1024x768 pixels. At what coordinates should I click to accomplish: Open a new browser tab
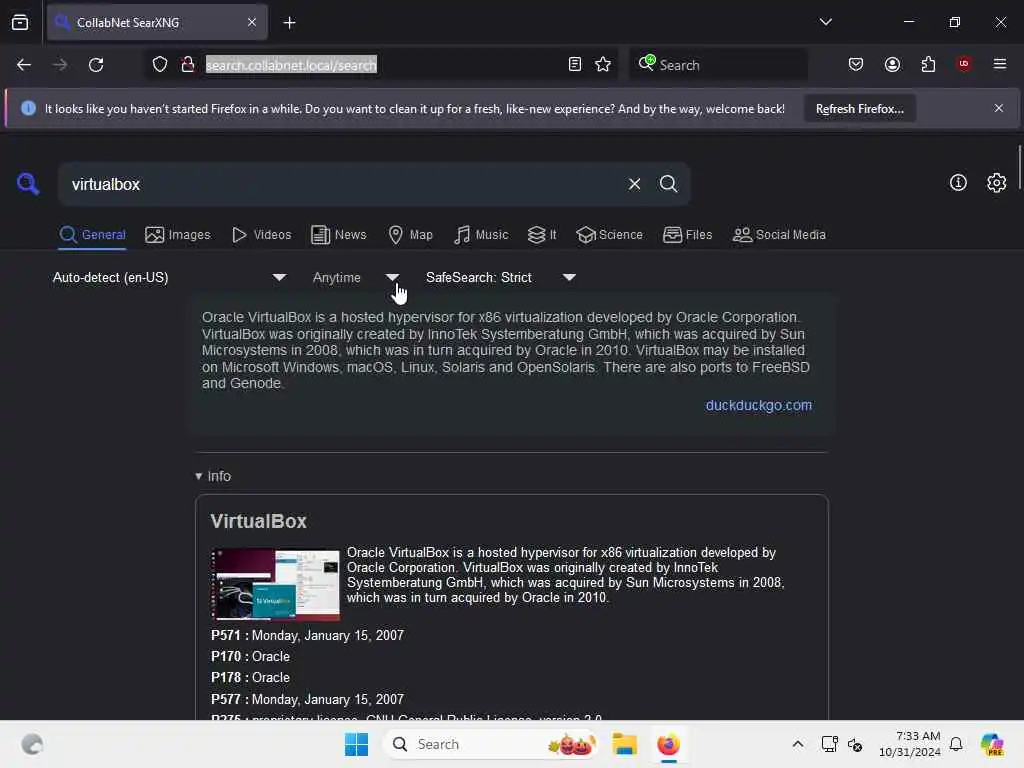(x=289, y=23)
